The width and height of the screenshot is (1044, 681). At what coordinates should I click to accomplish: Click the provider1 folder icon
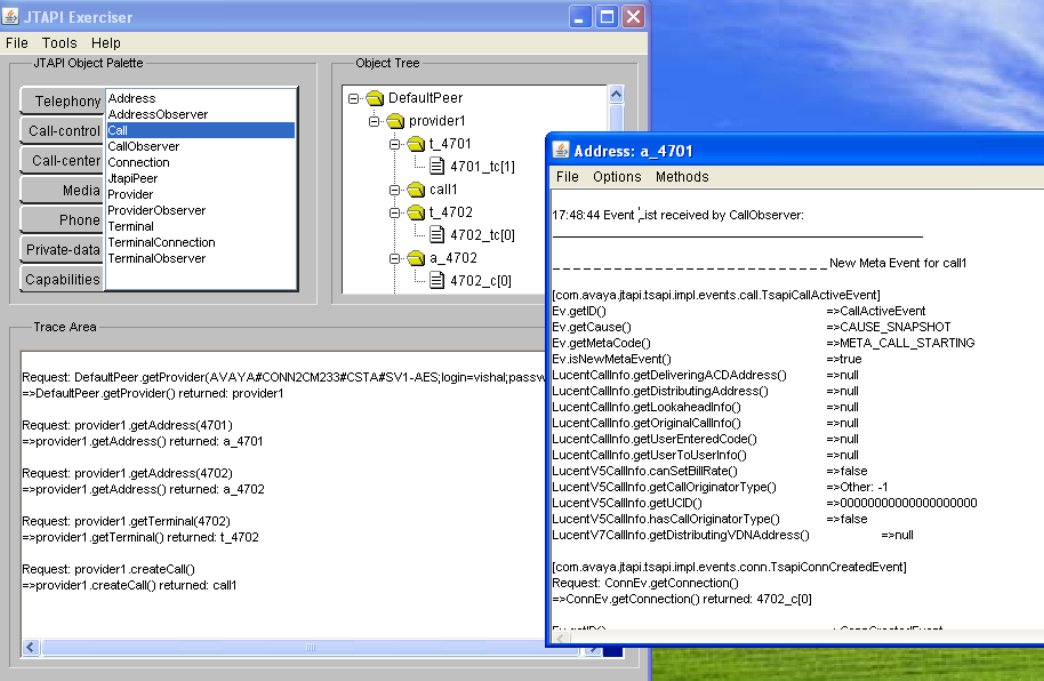click(x=395, y=121)
